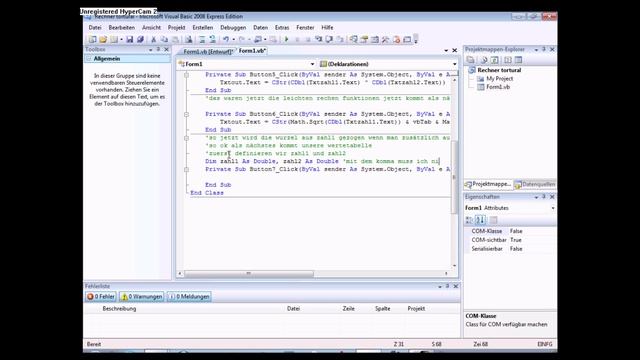
Task: Click the Step Over debug icon
Action: (x=329, y=40)
